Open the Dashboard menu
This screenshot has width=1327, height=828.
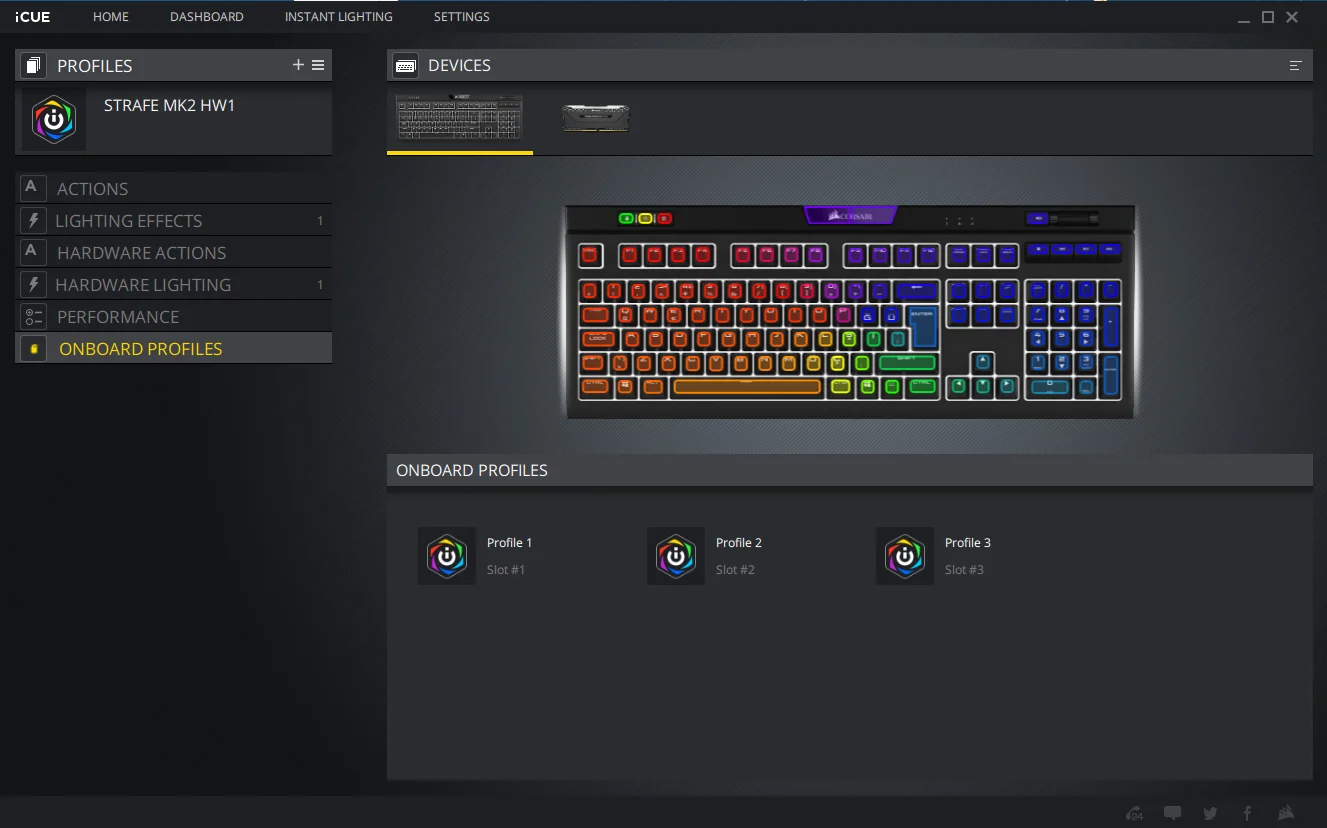pos(207,17)
